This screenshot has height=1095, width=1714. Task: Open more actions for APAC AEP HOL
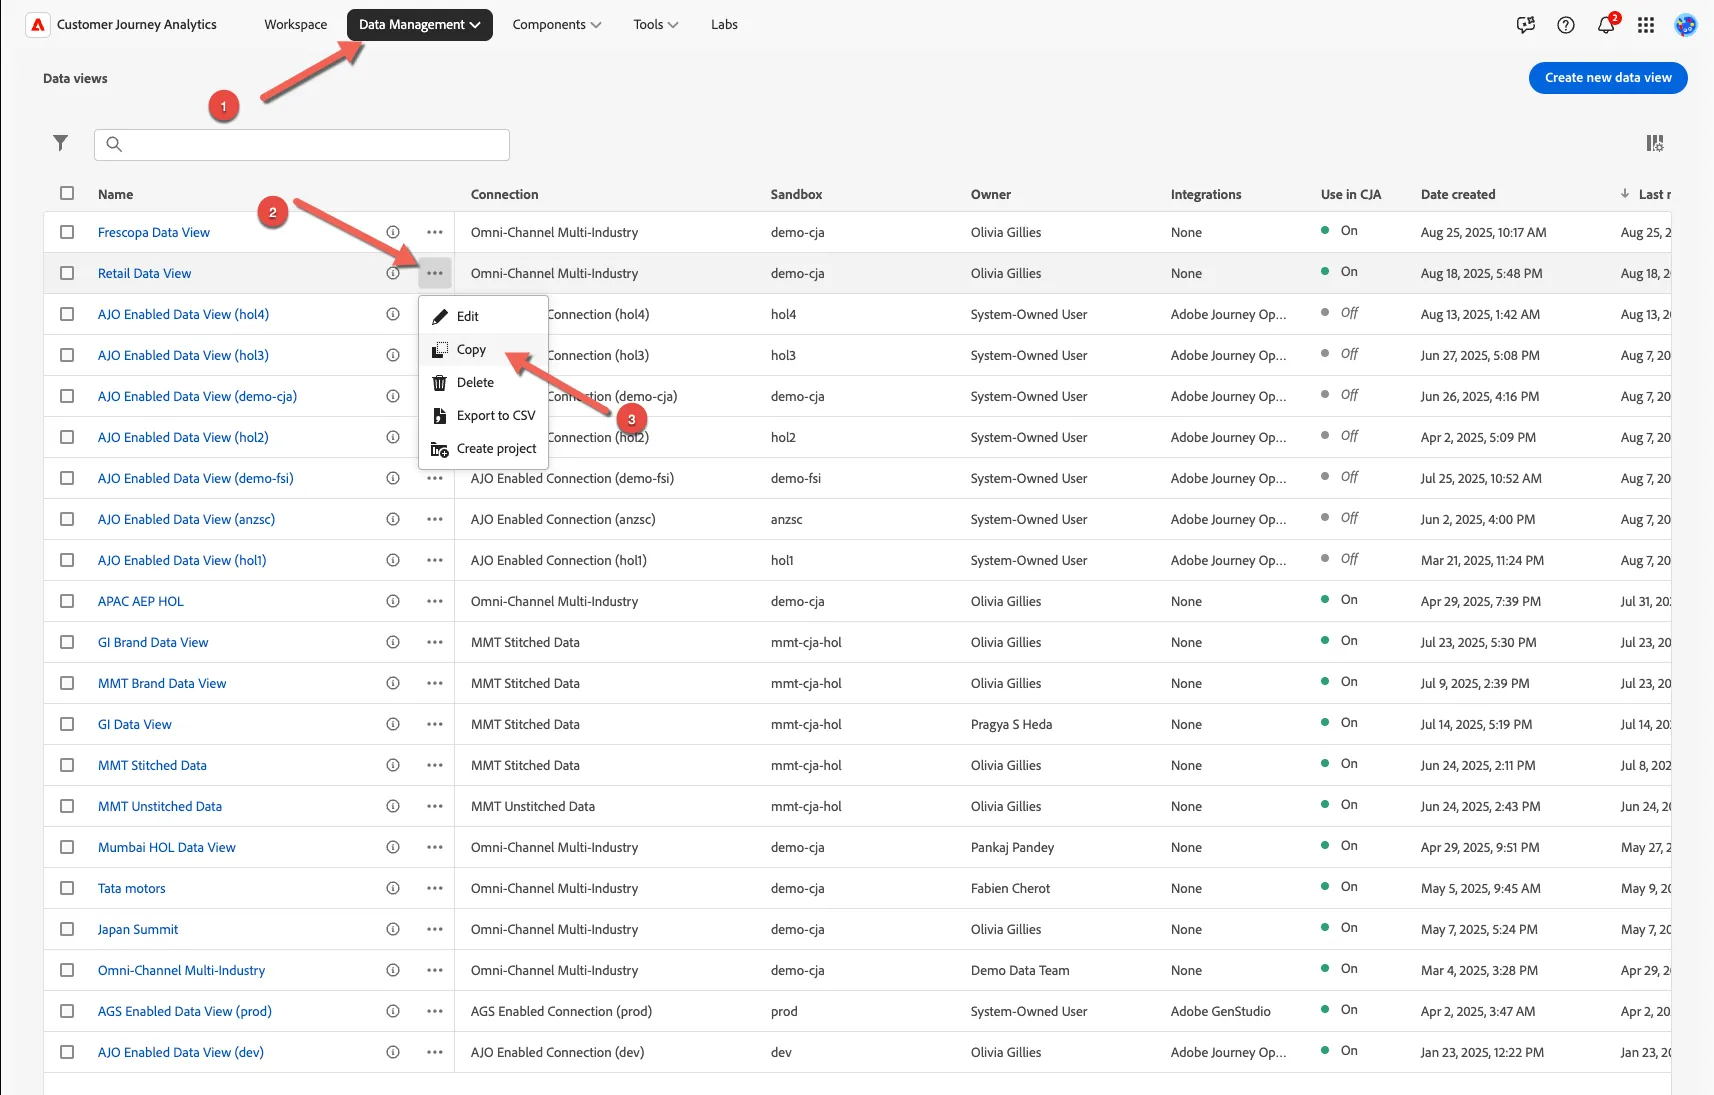pos(435,601)
